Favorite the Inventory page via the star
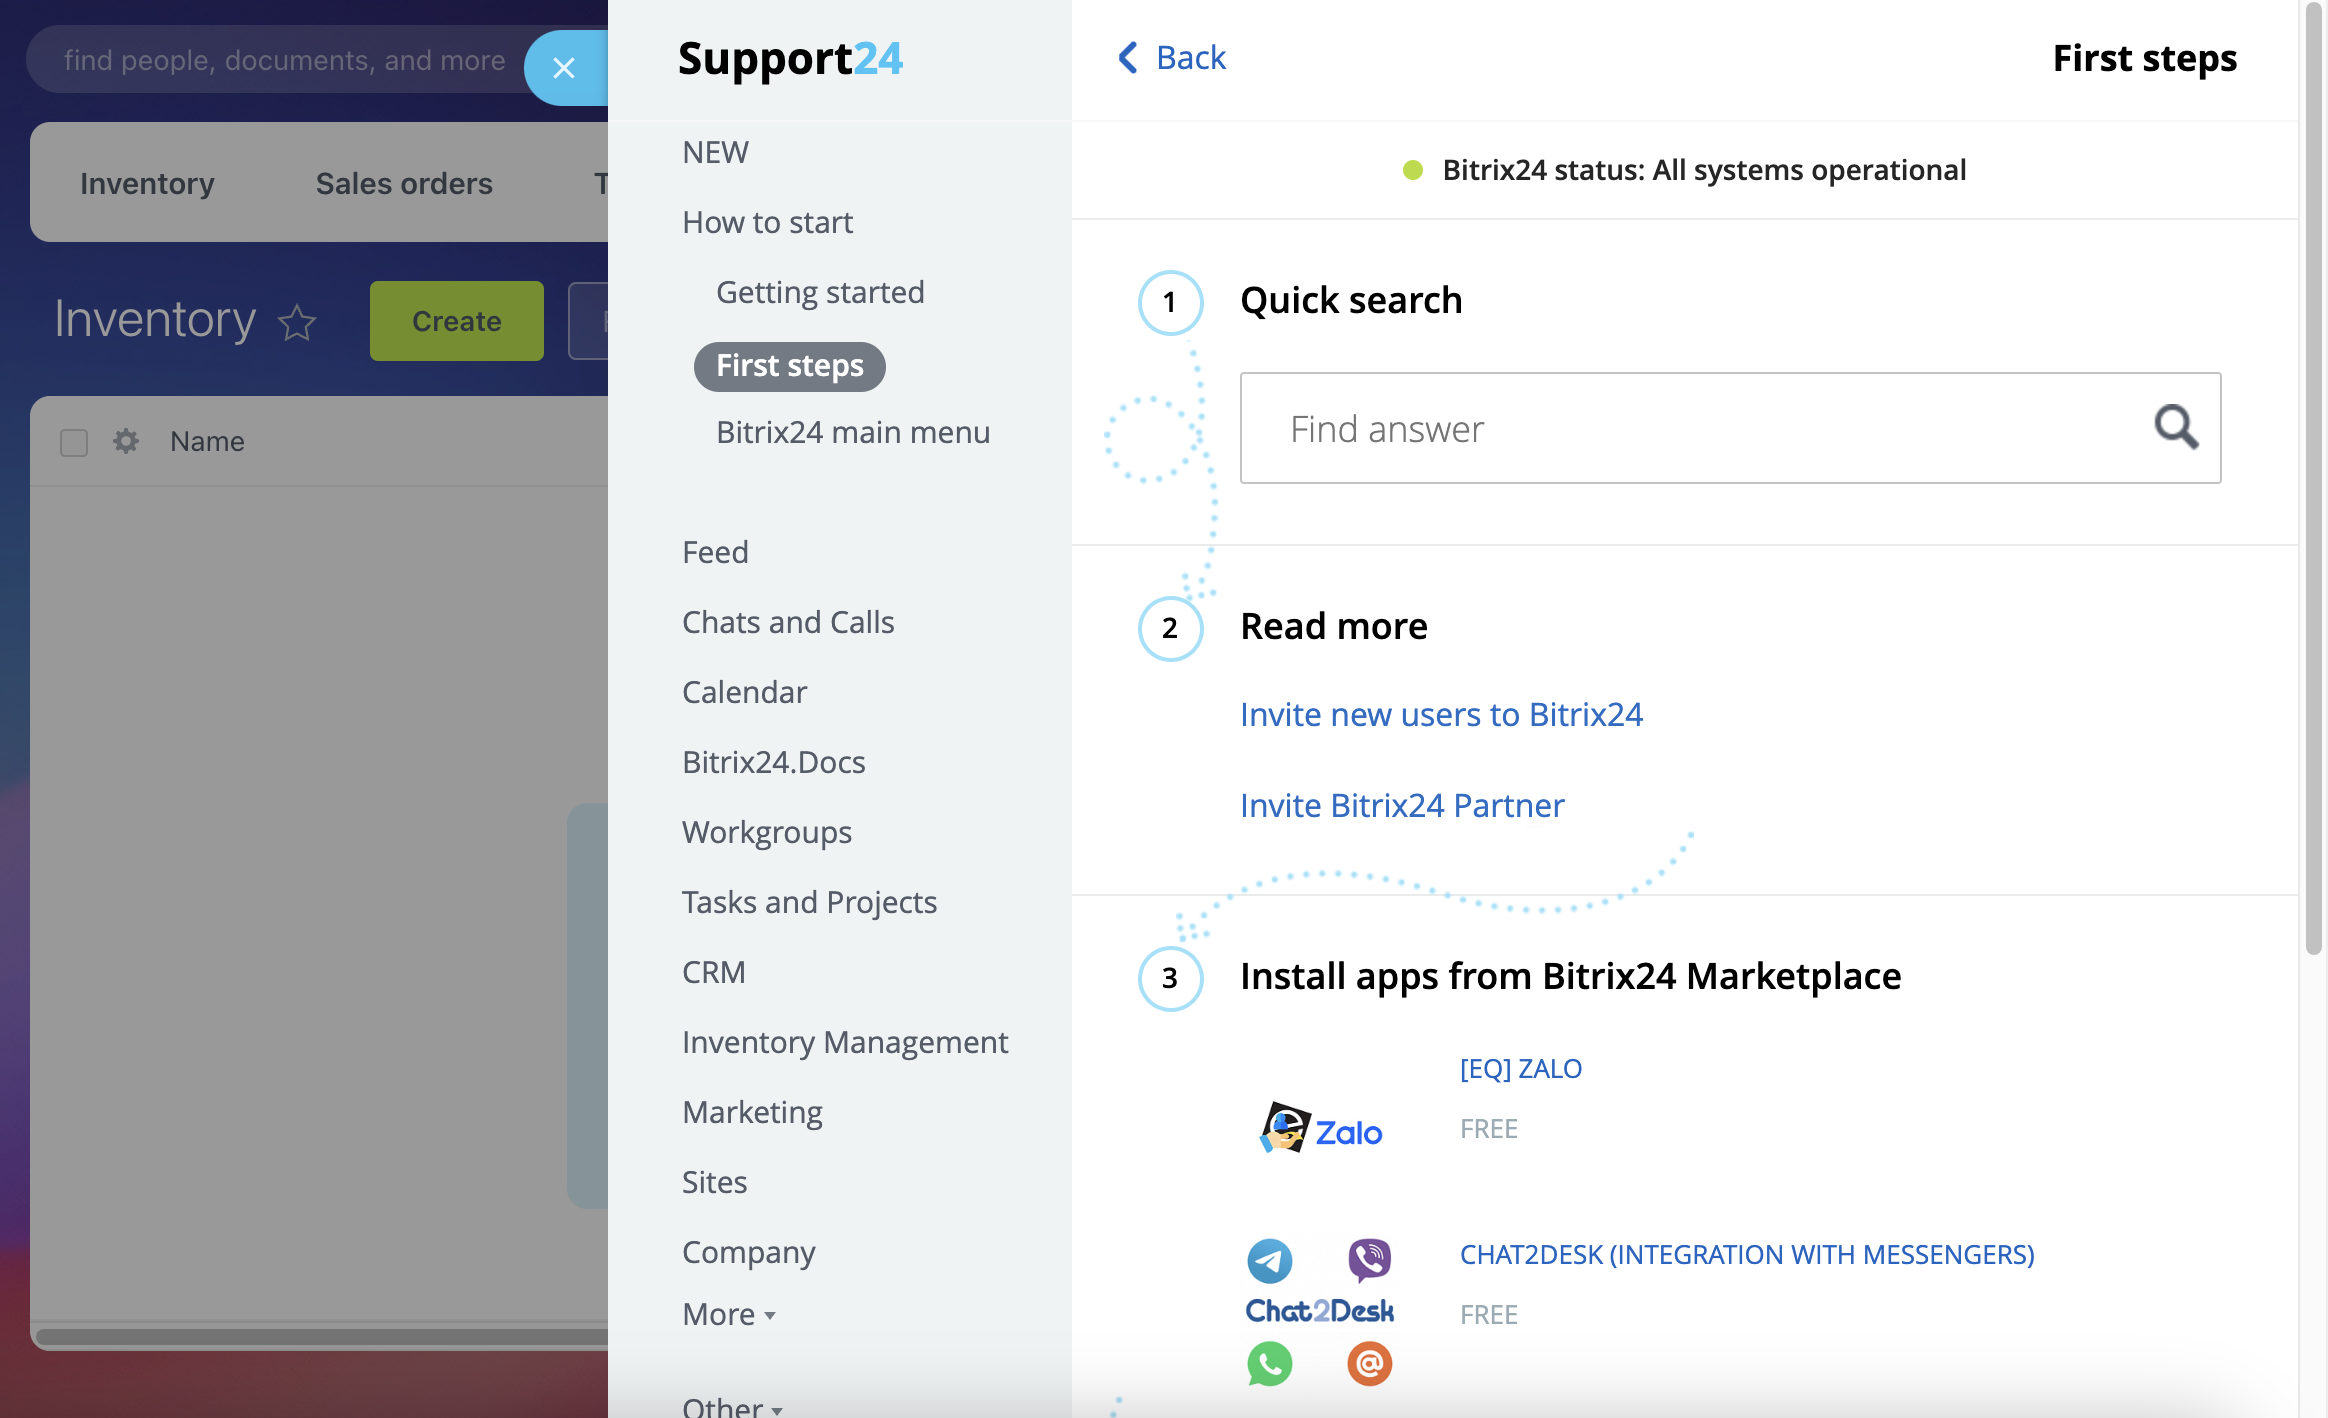Viewport: 2328px width, 1418px height. pos(295,322)
